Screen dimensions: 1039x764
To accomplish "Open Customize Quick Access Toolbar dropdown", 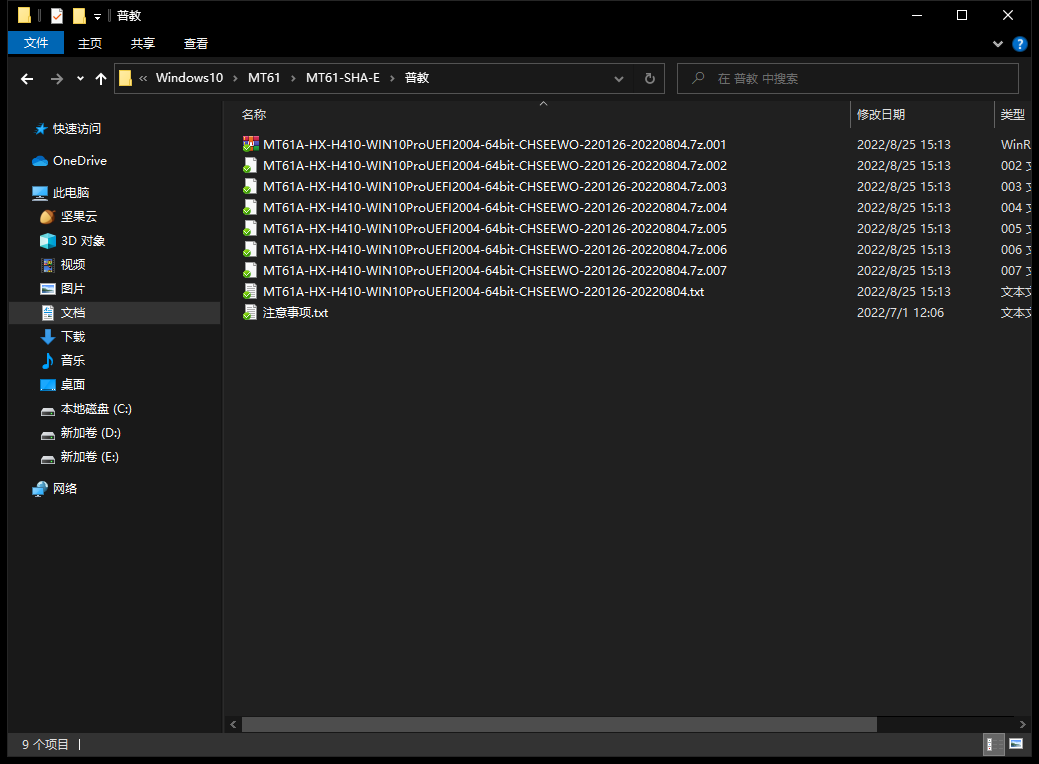I will click(97, 17).
